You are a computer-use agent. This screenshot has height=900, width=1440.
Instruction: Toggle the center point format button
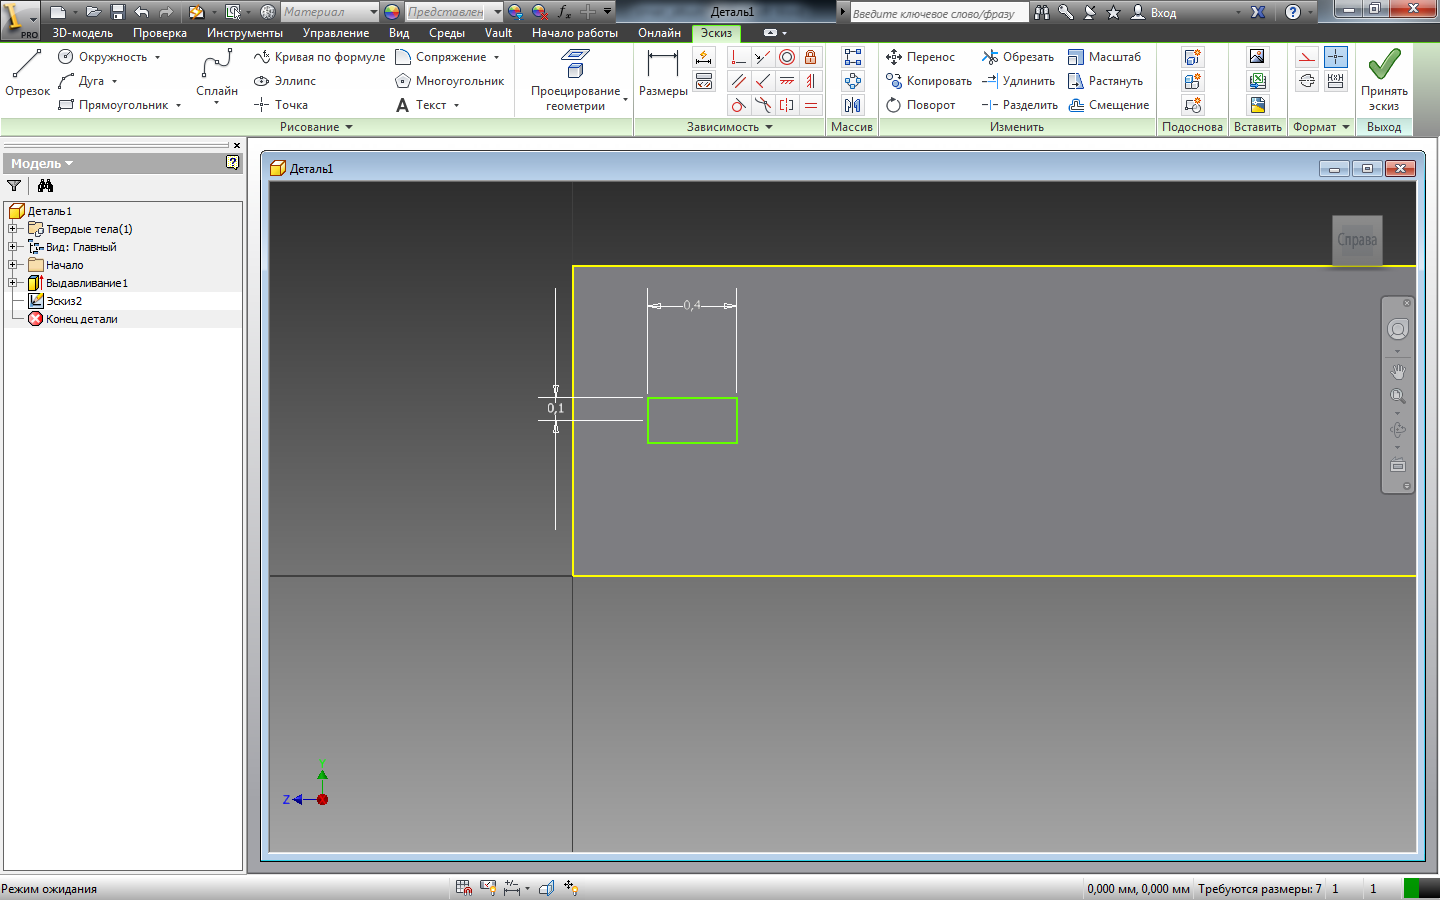[1336, 57]
